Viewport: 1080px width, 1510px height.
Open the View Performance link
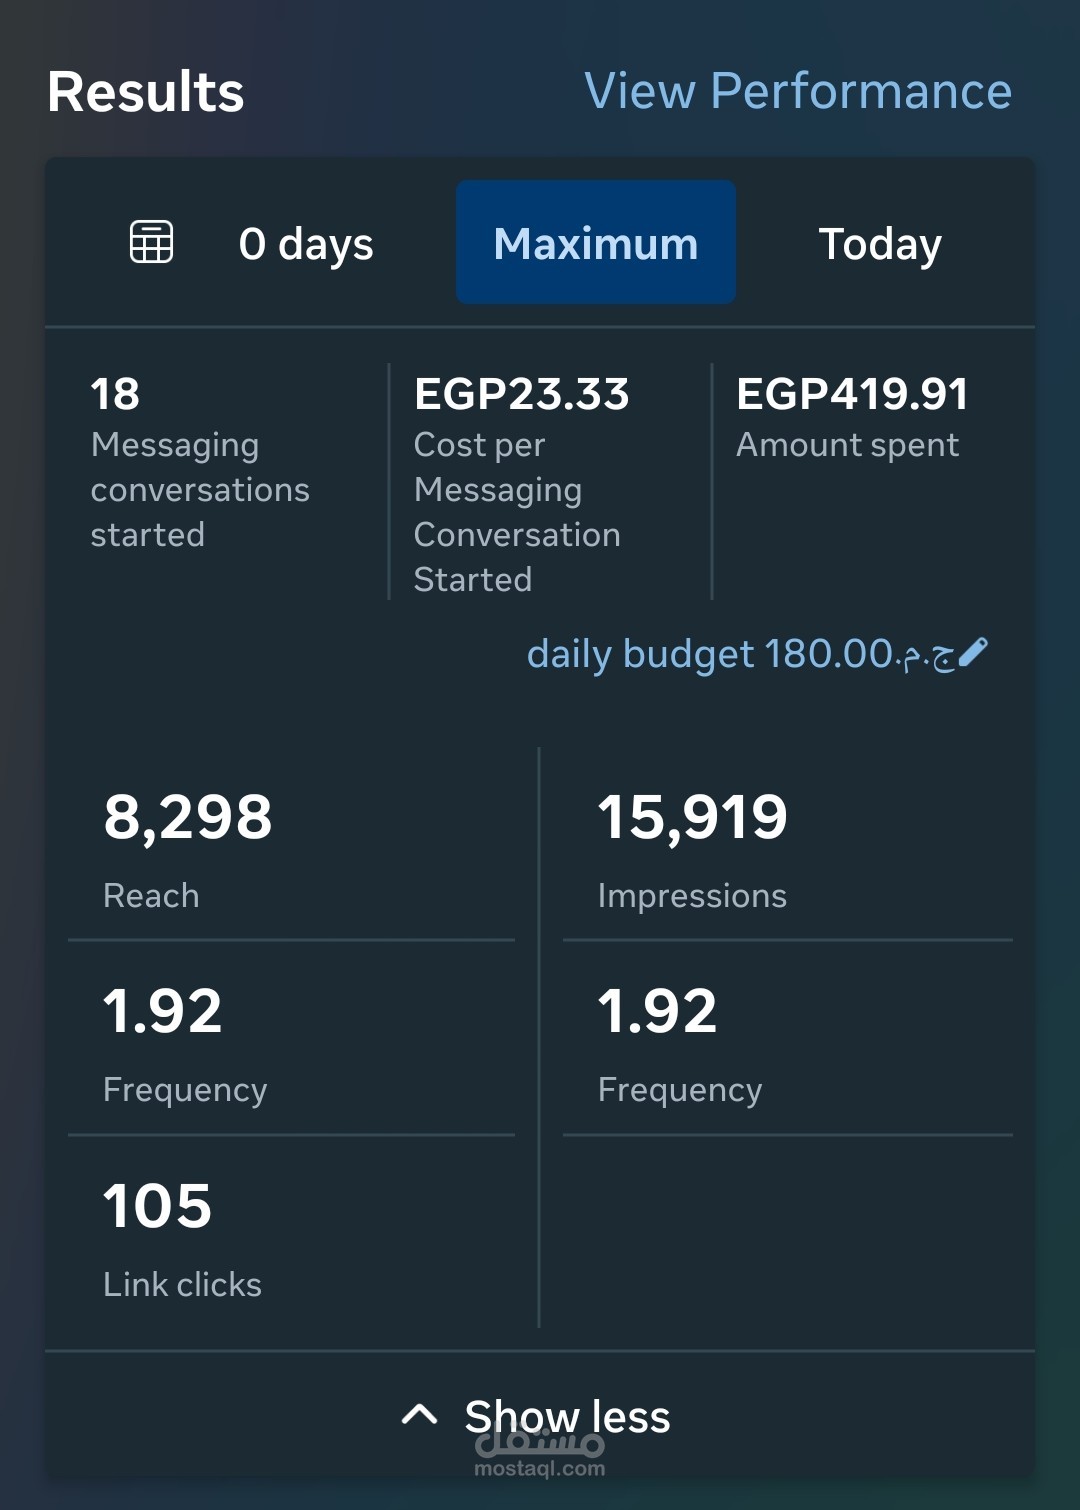click(798, 91)
